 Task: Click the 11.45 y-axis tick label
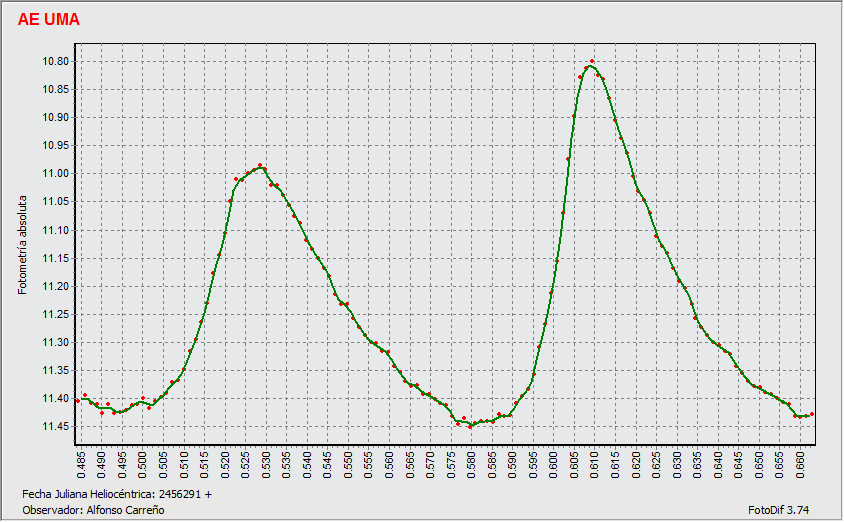point(54,427)
